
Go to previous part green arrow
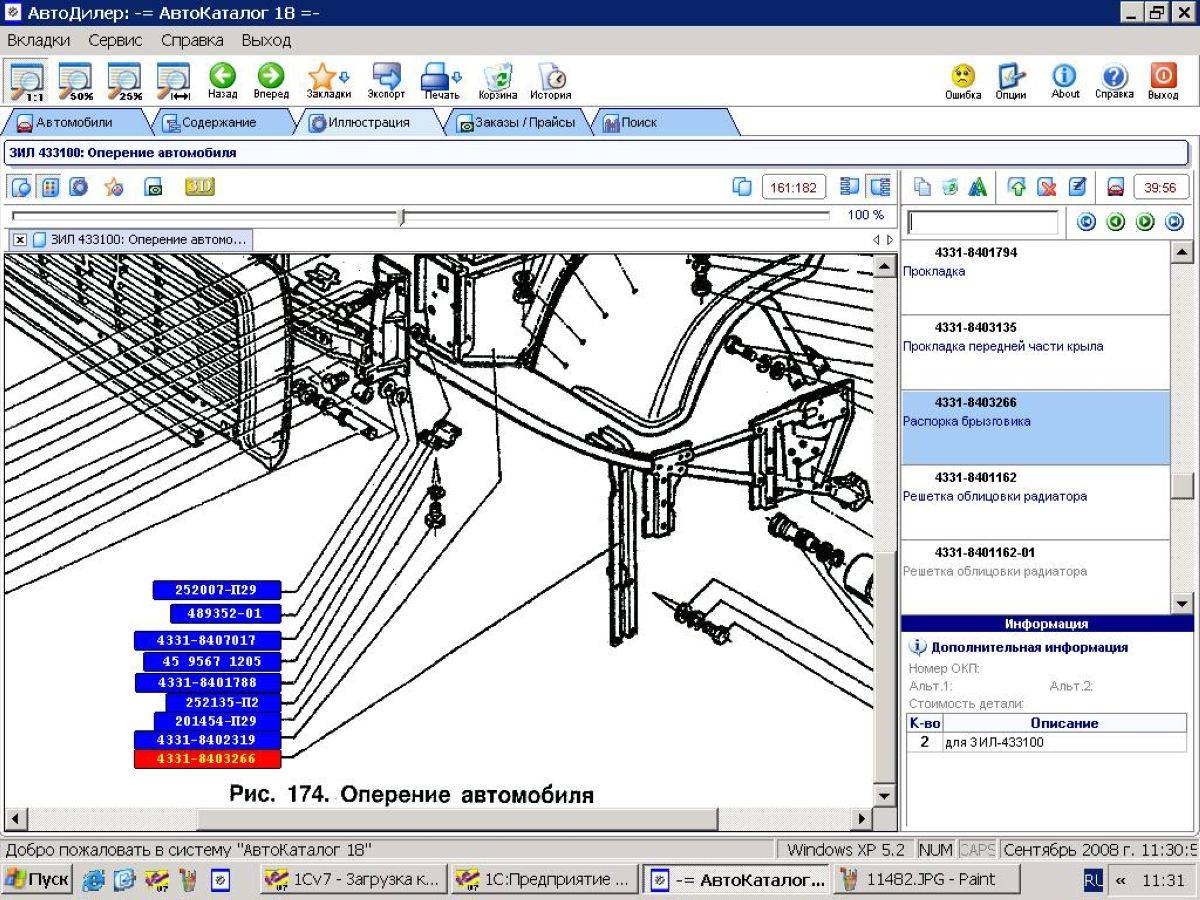[x=1116, y=222]
